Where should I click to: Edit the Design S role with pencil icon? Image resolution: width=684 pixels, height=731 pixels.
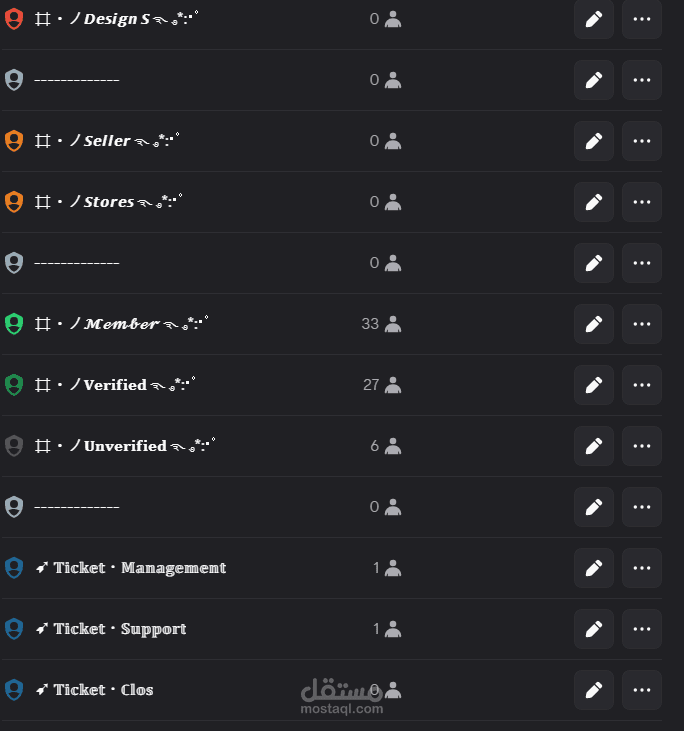click(594, 19)
